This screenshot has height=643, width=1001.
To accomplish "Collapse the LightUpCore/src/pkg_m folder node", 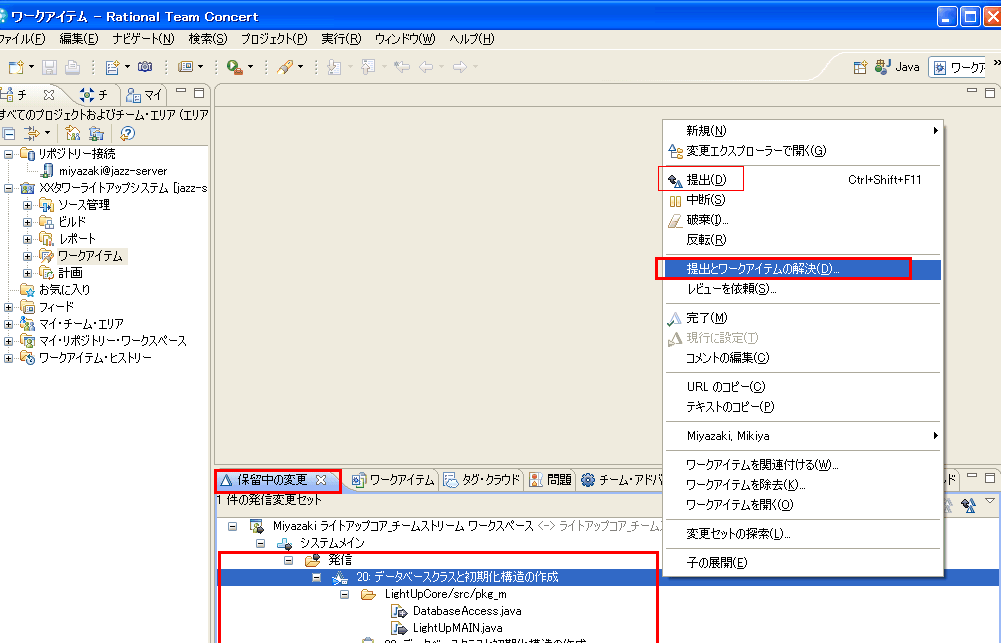I will click(345, 594).
